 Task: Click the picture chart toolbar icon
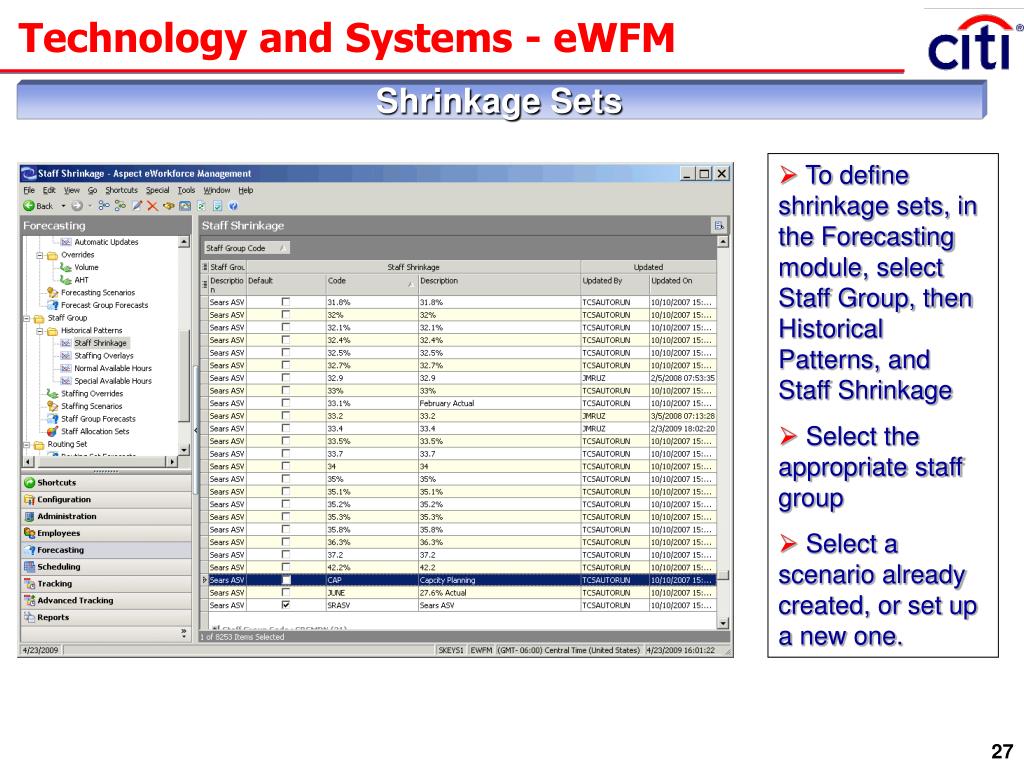coord(185,206)
